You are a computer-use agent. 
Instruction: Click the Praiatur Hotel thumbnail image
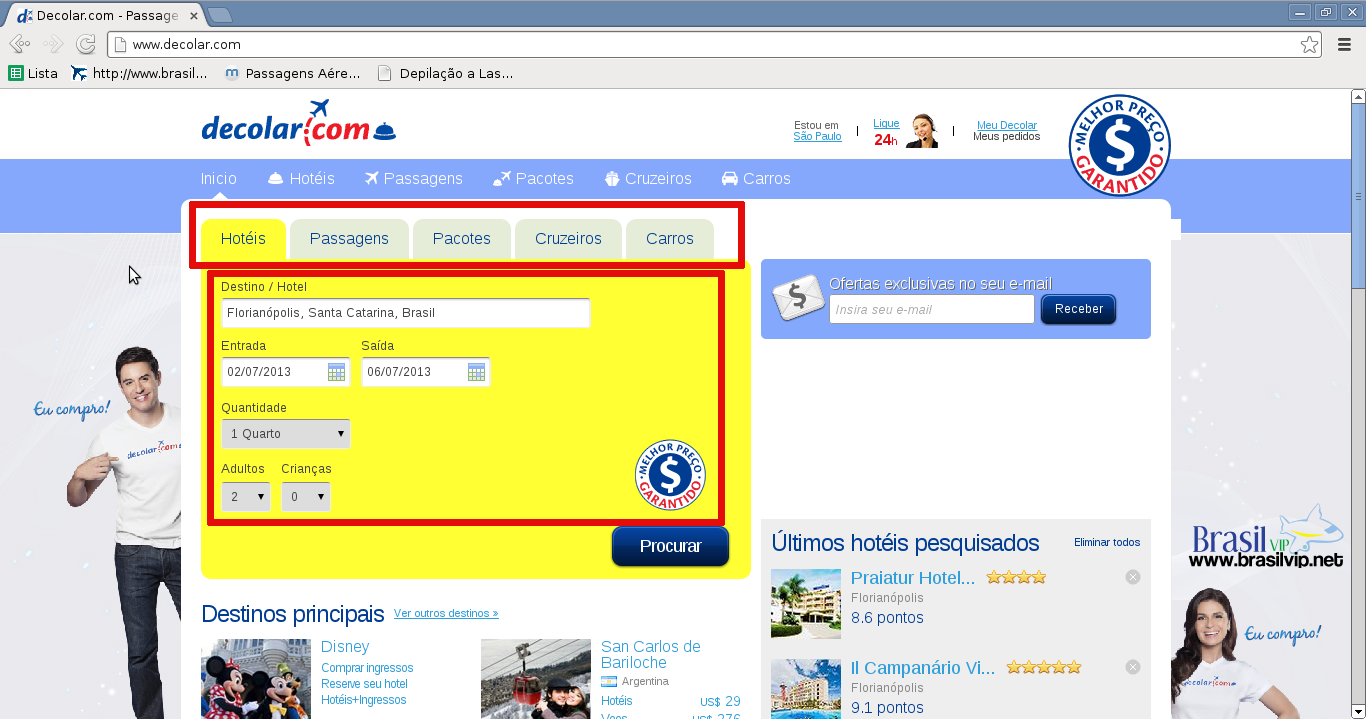coord(806,603)
